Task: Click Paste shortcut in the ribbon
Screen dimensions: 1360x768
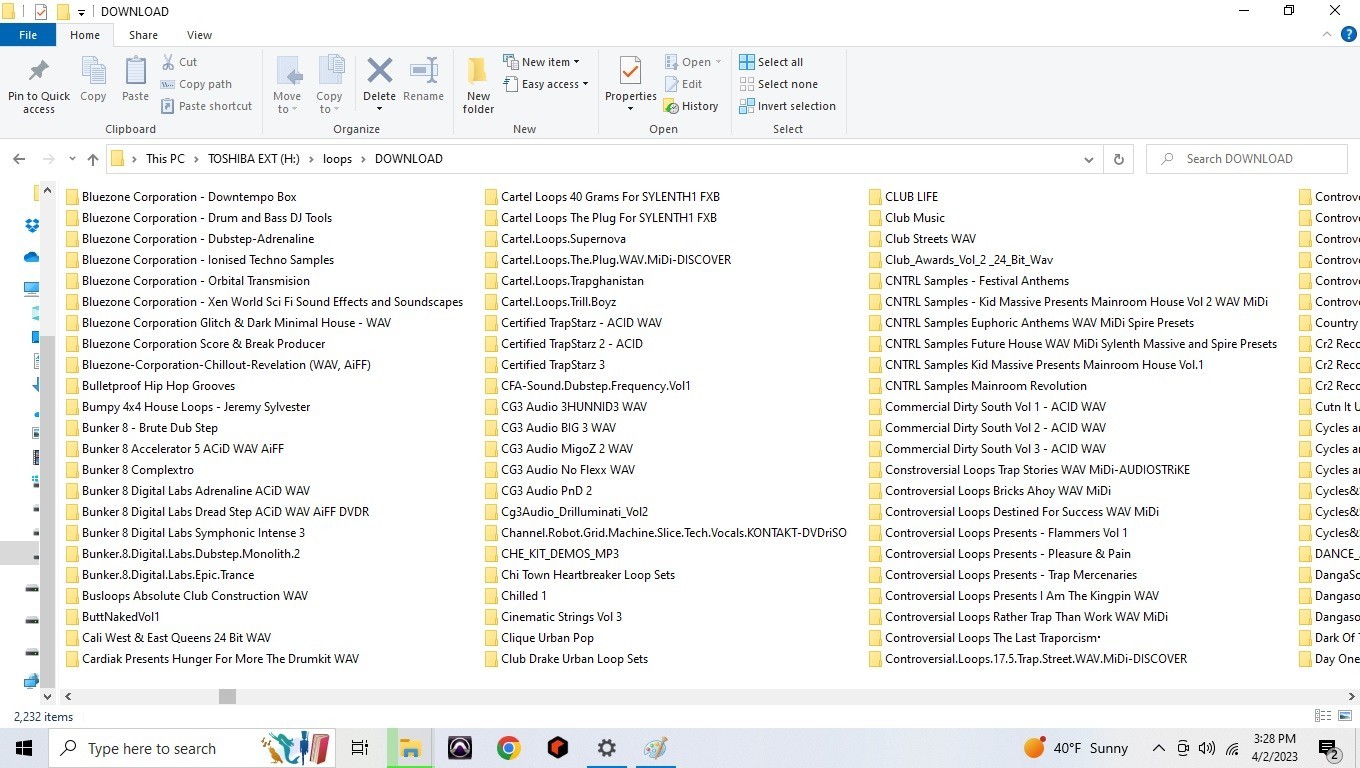Action: (205, 106)
